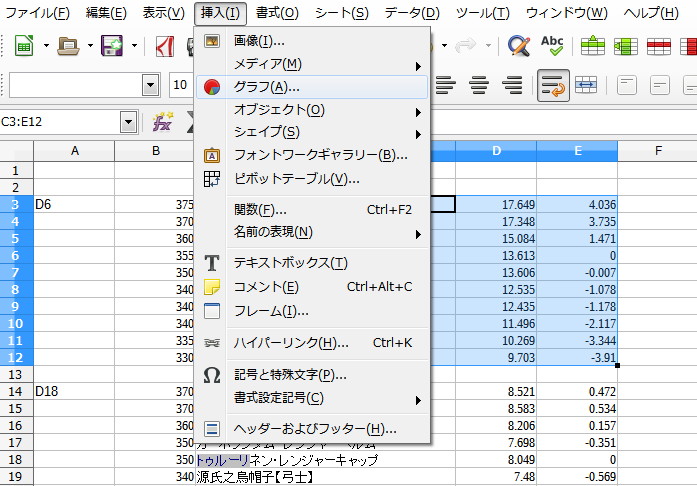The width and height of the screenshot is (697, 486).
Task: Click the New Spreadsheet icon
Action: point(24,45)
